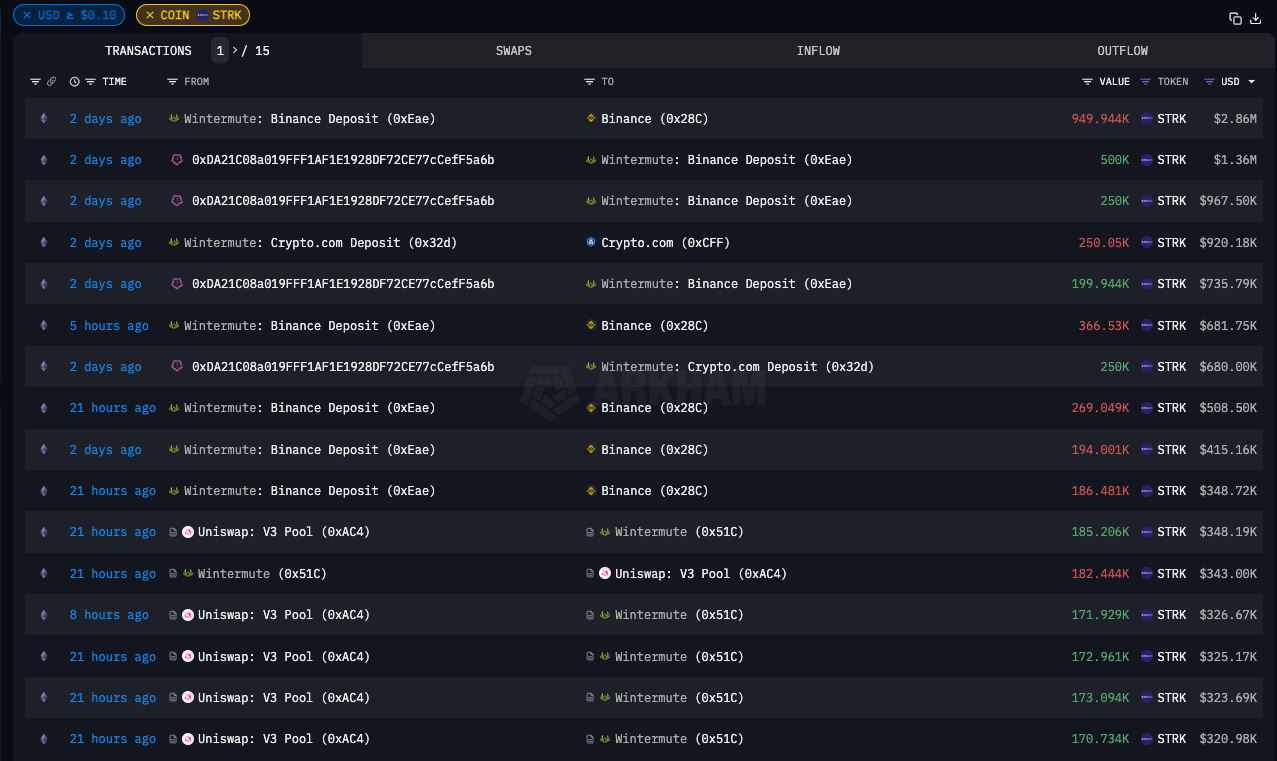The height and width of the screenshot is (761, 1277).
Task: Open Wintermute (0x51C) recipient in the 173.094K row
Action: coord(680,698)
